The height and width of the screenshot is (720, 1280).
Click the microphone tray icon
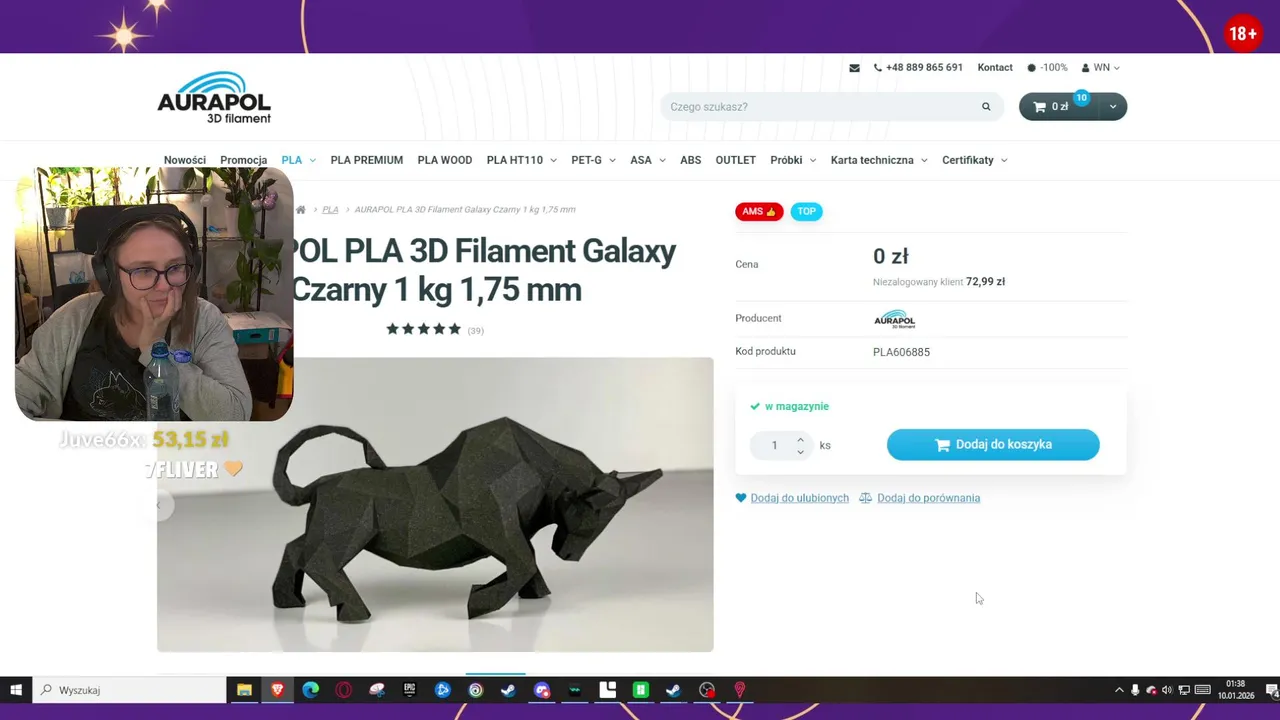tap(1135, 690)
